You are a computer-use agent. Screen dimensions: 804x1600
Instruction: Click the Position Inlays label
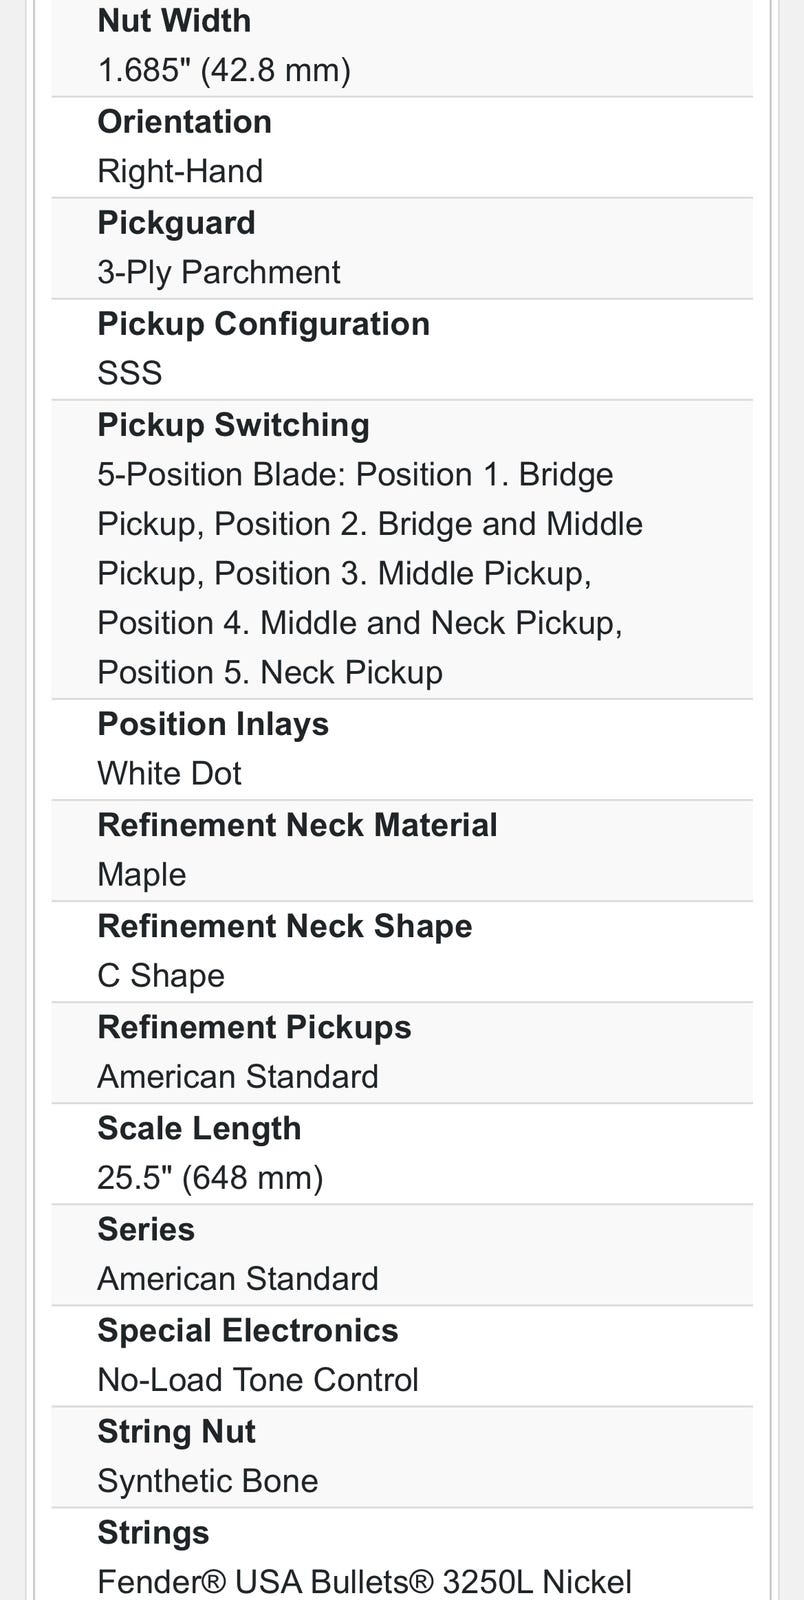[213, 724]
